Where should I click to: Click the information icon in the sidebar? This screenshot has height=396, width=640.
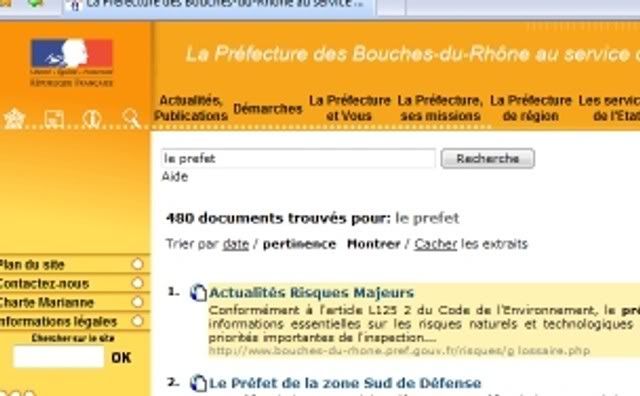point(91,119)
